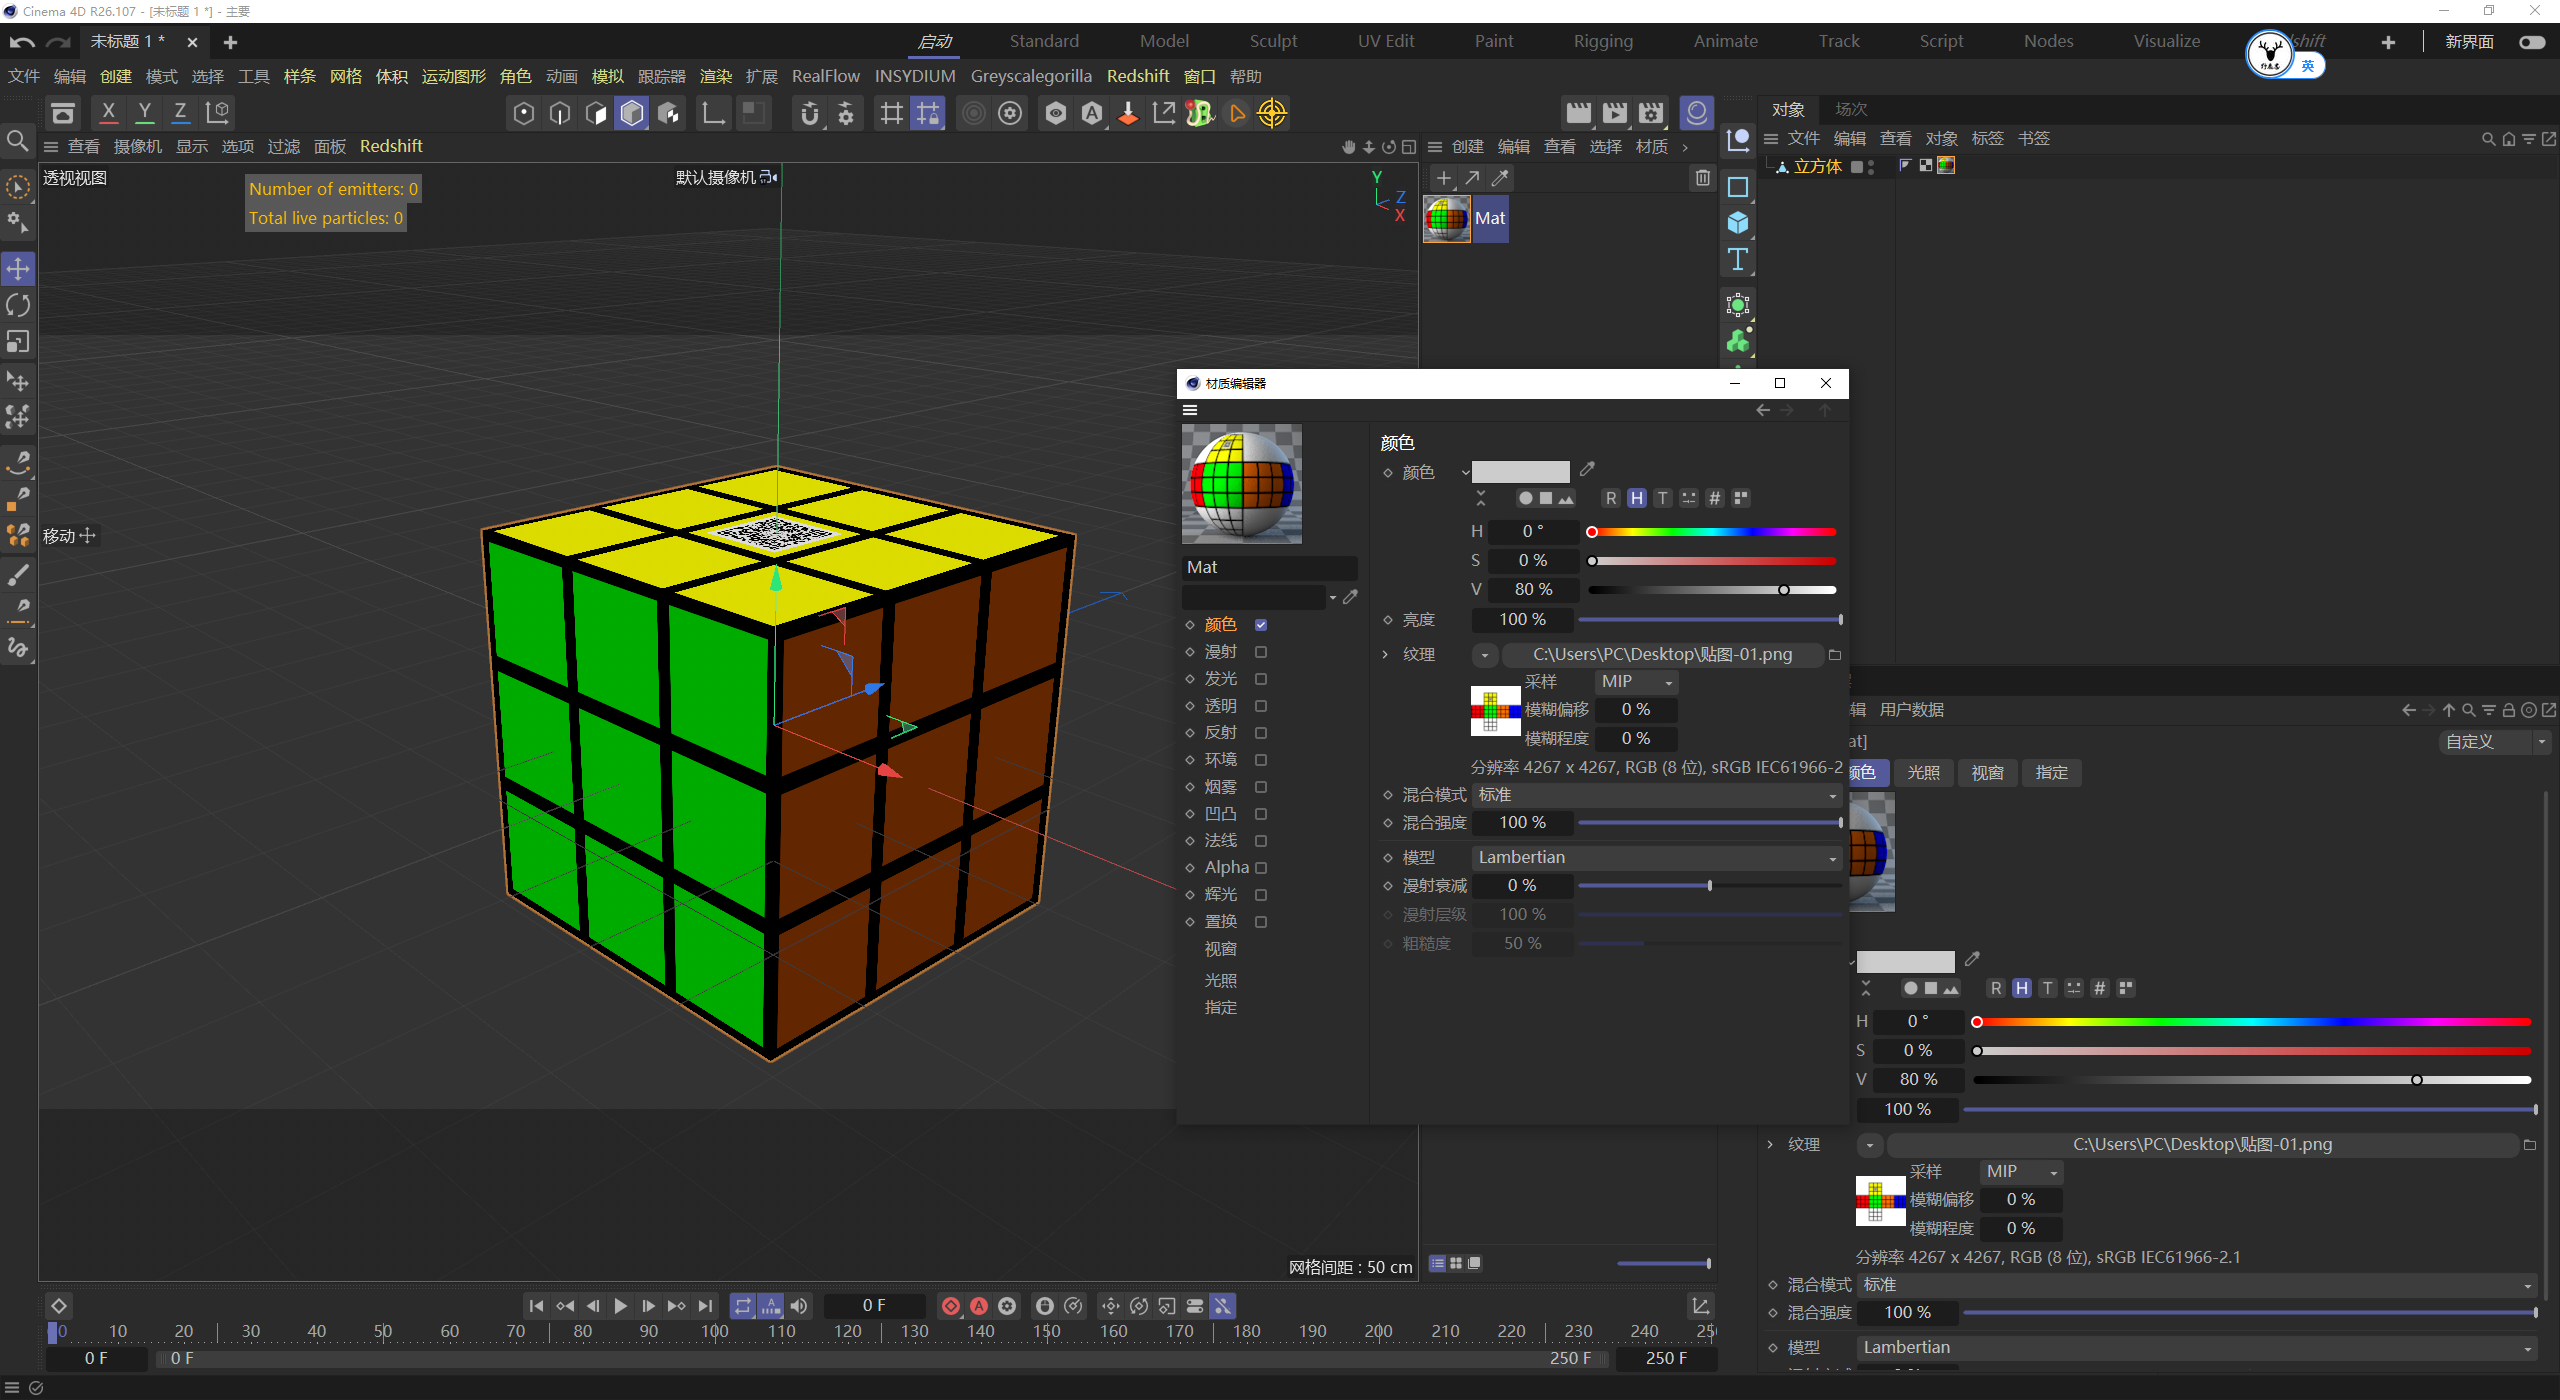Click the hue slider in material editor
The image size is (2560, 1400).
(x=1712, y=532)
